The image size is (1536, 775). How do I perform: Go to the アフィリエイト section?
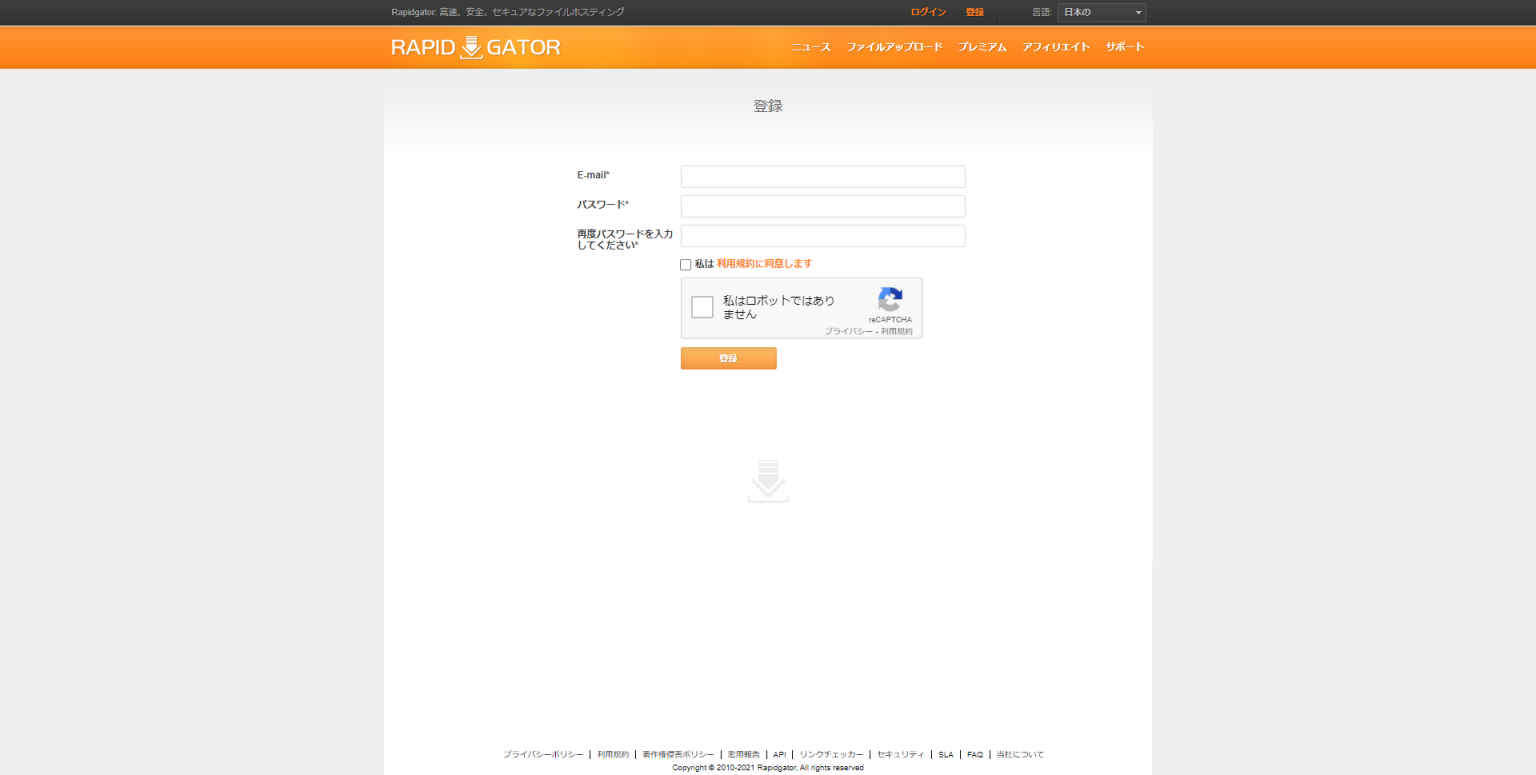click(1057, 46)
